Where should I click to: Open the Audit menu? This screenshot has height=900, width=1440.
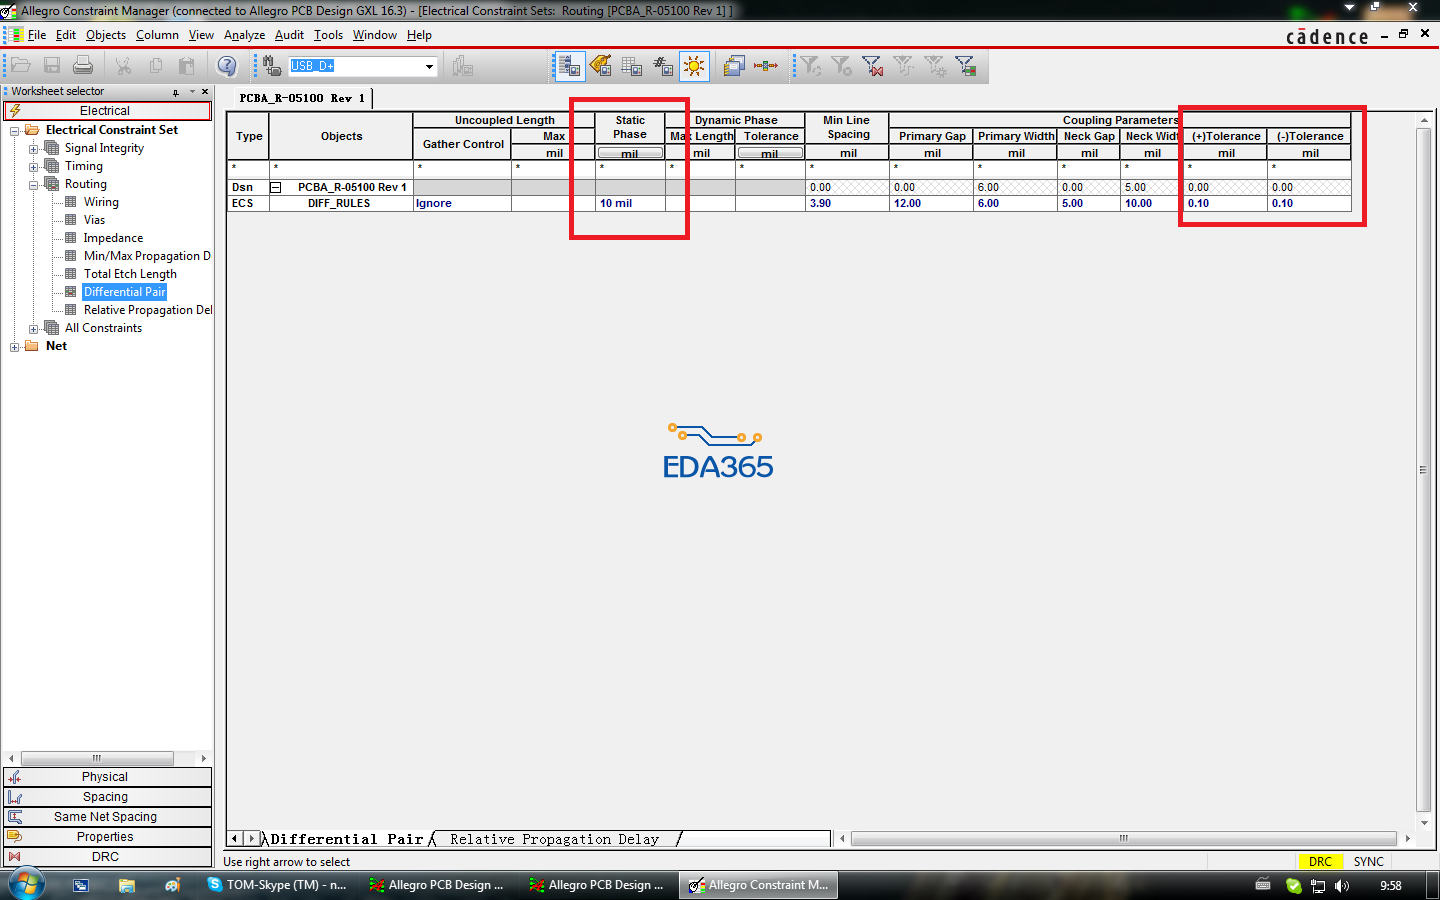coord(289,35)
